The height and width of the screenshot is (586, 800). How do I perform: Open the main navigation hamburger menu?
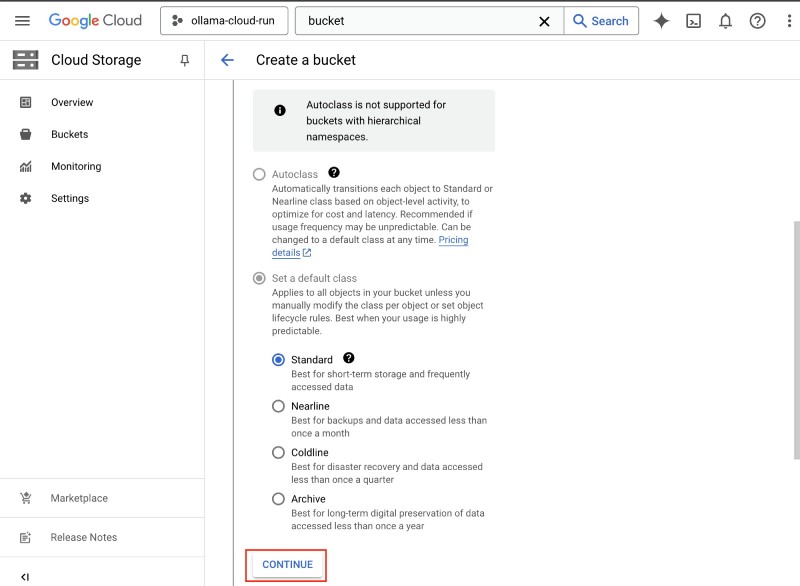pos(22,21)
